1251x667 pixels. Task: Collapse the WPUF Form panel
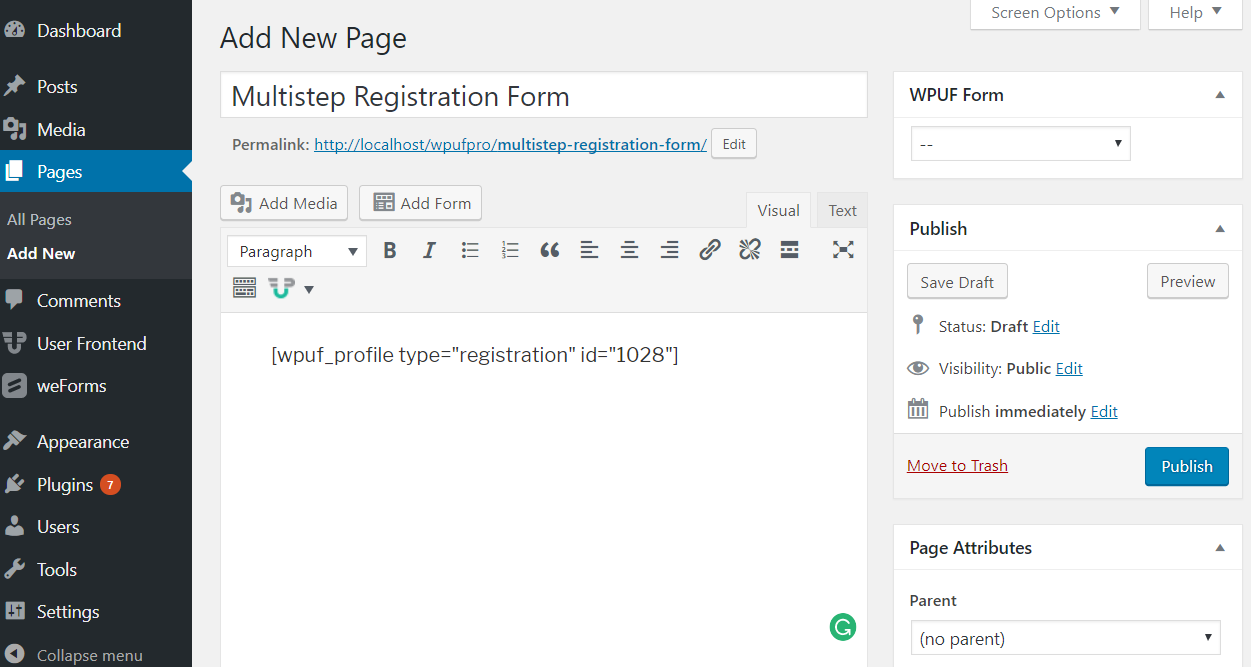(x=1220, y=95)
